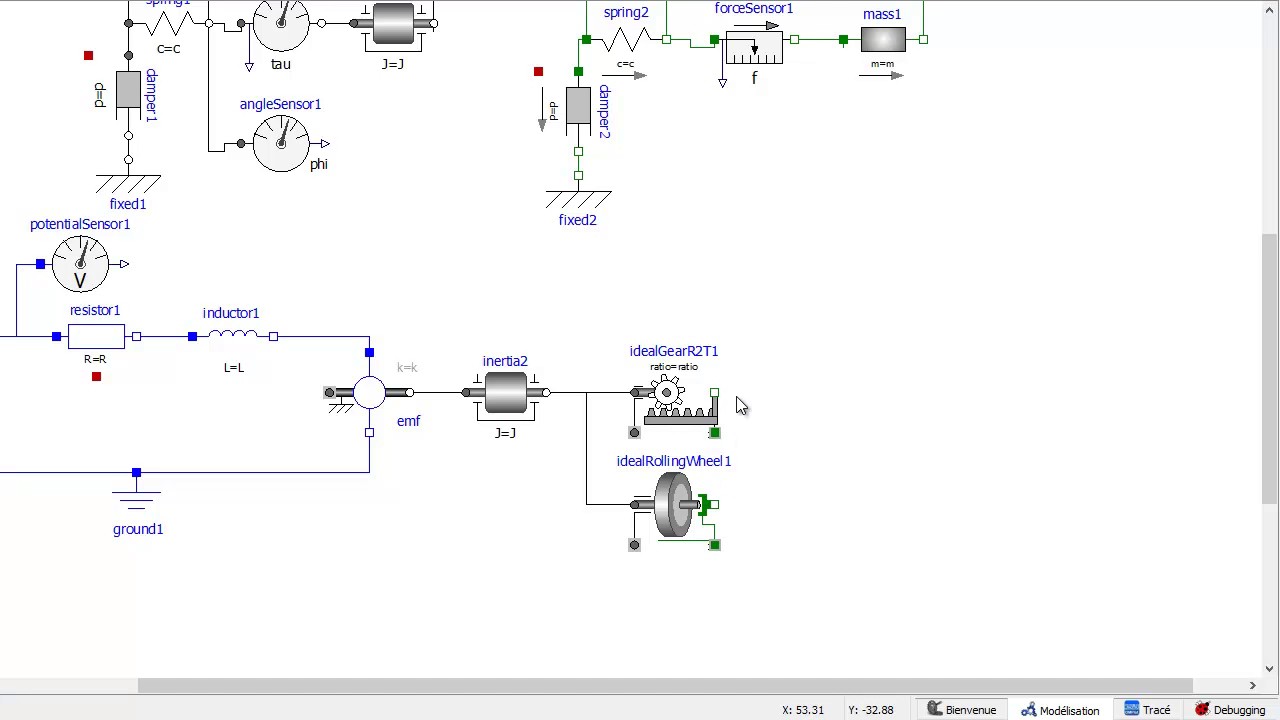Open the Debugging perspective
Viewport: 1280px width, 720px height.
click(x=1230, y=710)
